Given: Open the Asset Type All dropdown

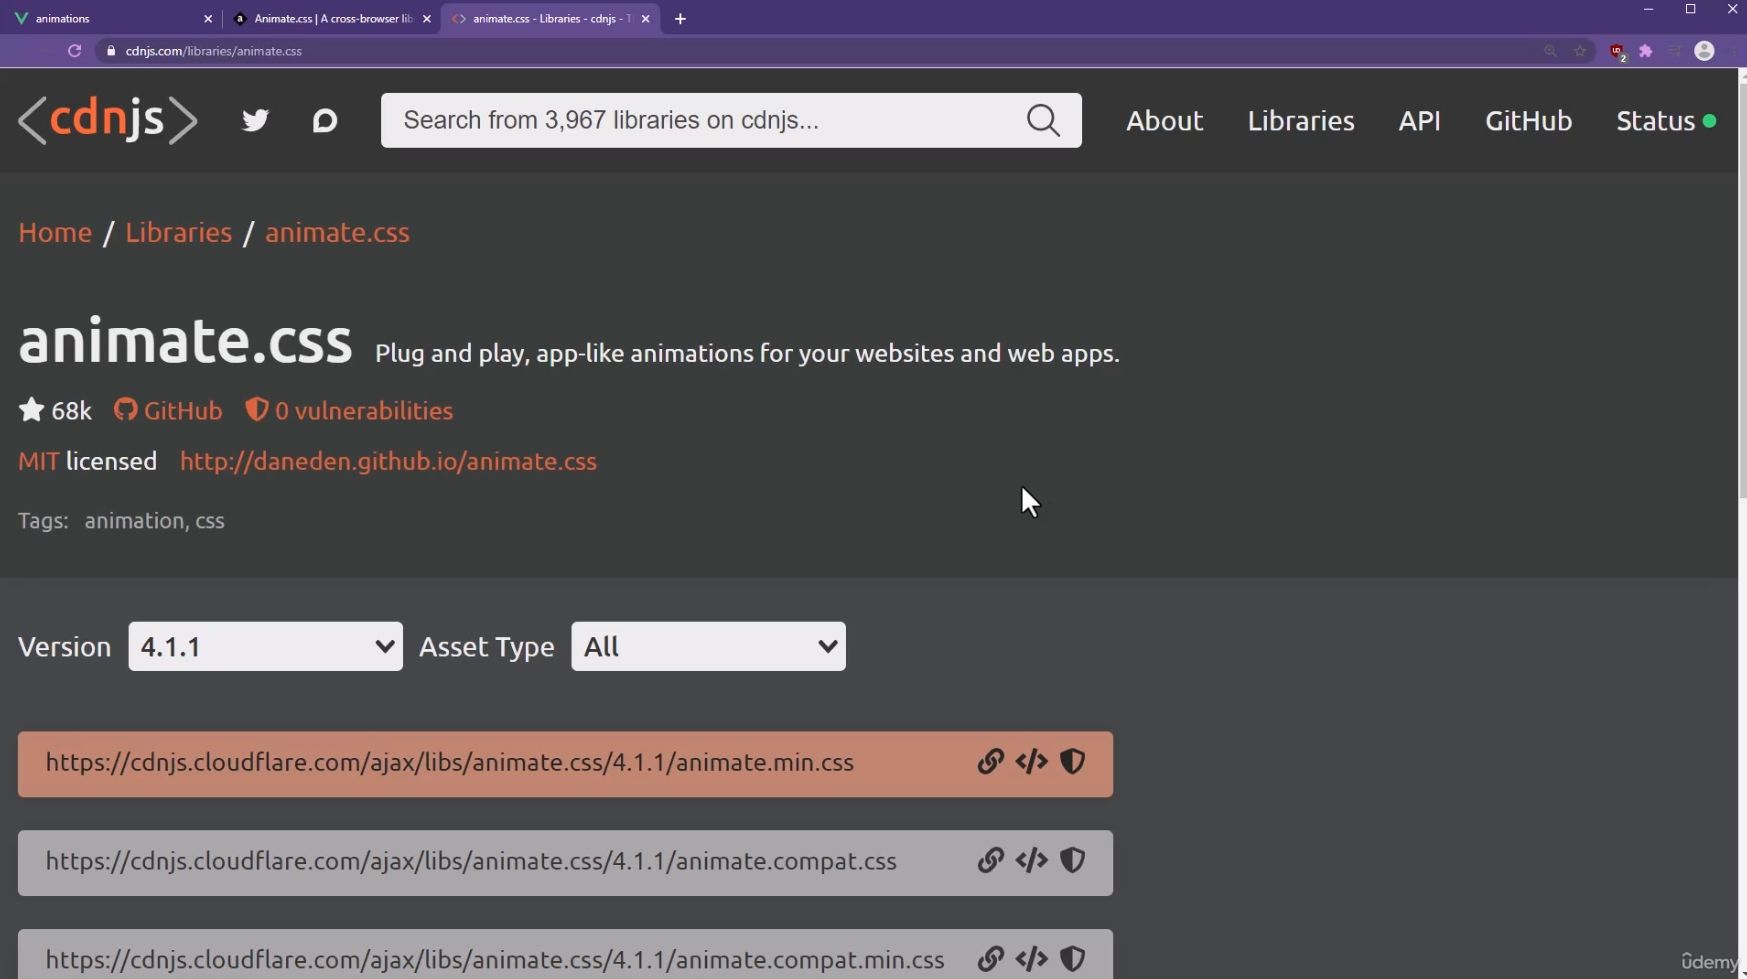Looking at the screenshot, I should (708, 646).
